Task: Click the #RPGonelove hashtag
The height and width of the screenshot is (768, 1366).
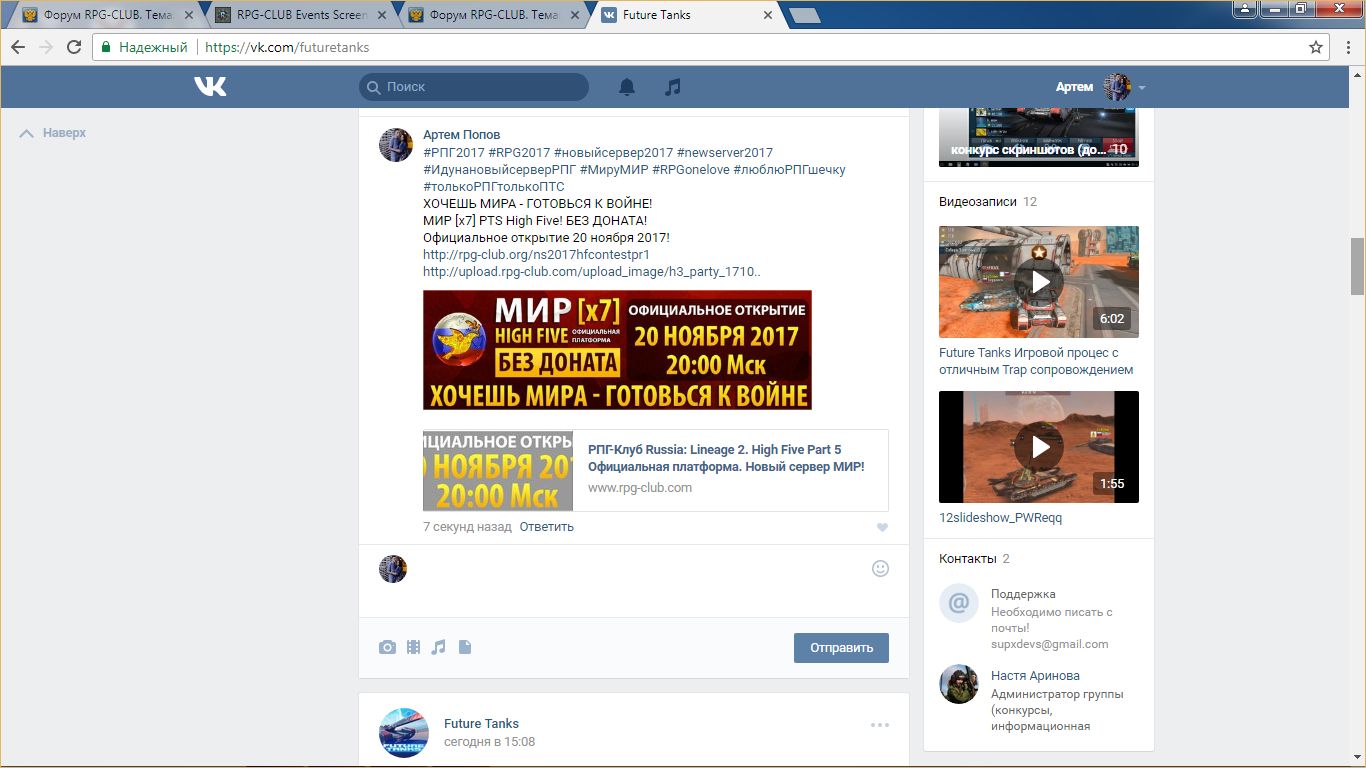Action: [691, 170]
